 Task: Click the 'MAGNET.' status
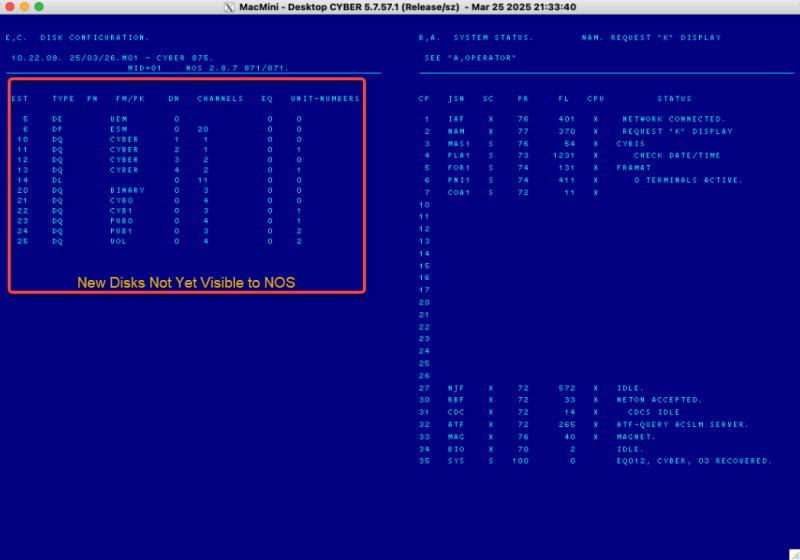[636, 437]
